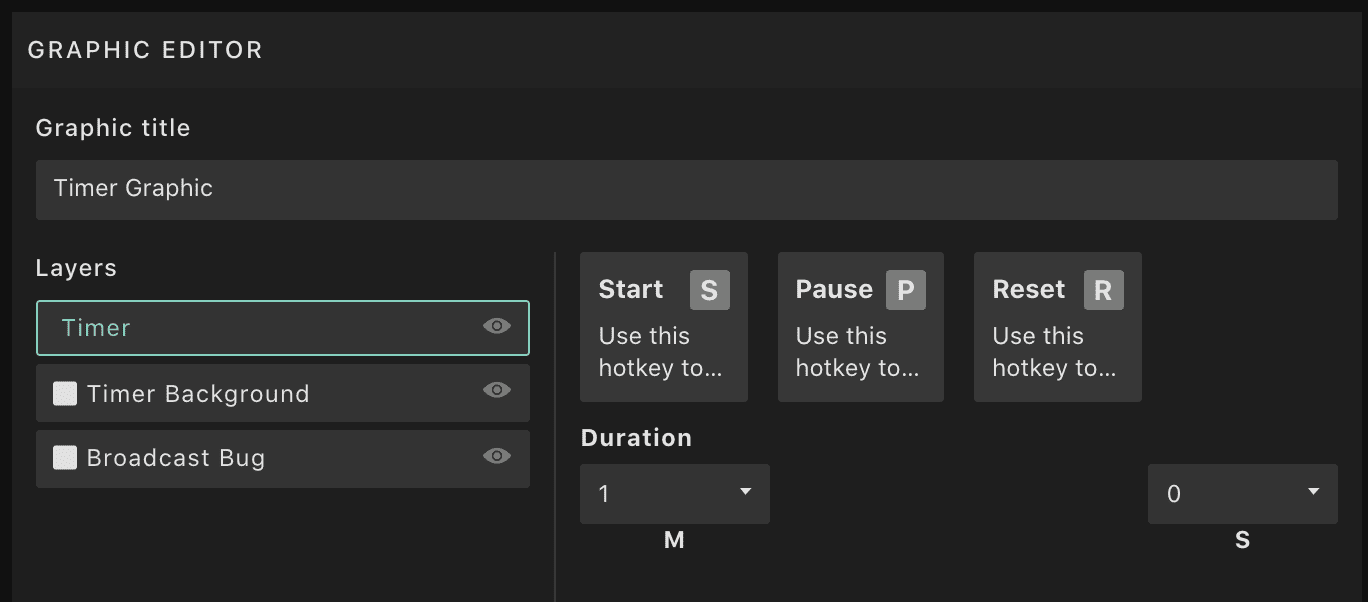Click the Broadcast Bug layer thumbnail square
1368x602 pixels.
tap(65, 458)
